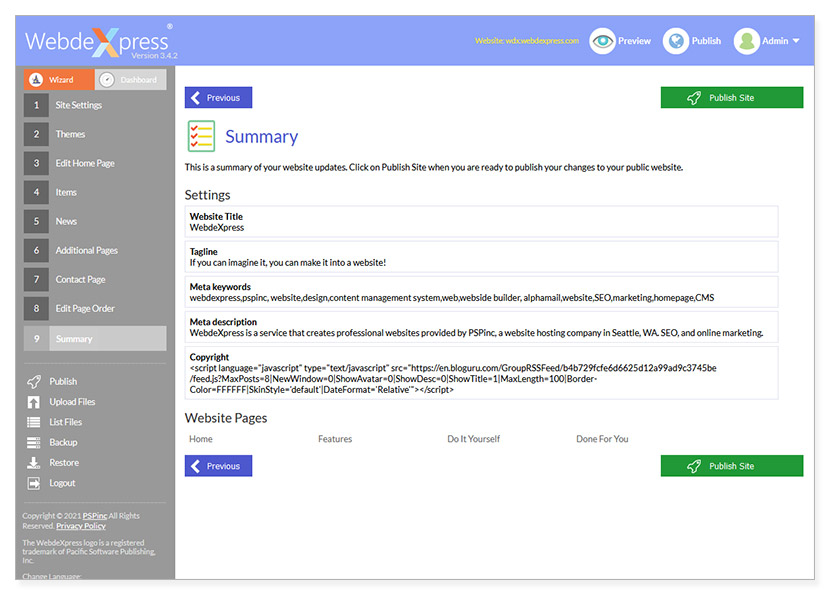Click the top Publish Site button
The width and height of the screenshot is (830, 595).
click(732, 97)
